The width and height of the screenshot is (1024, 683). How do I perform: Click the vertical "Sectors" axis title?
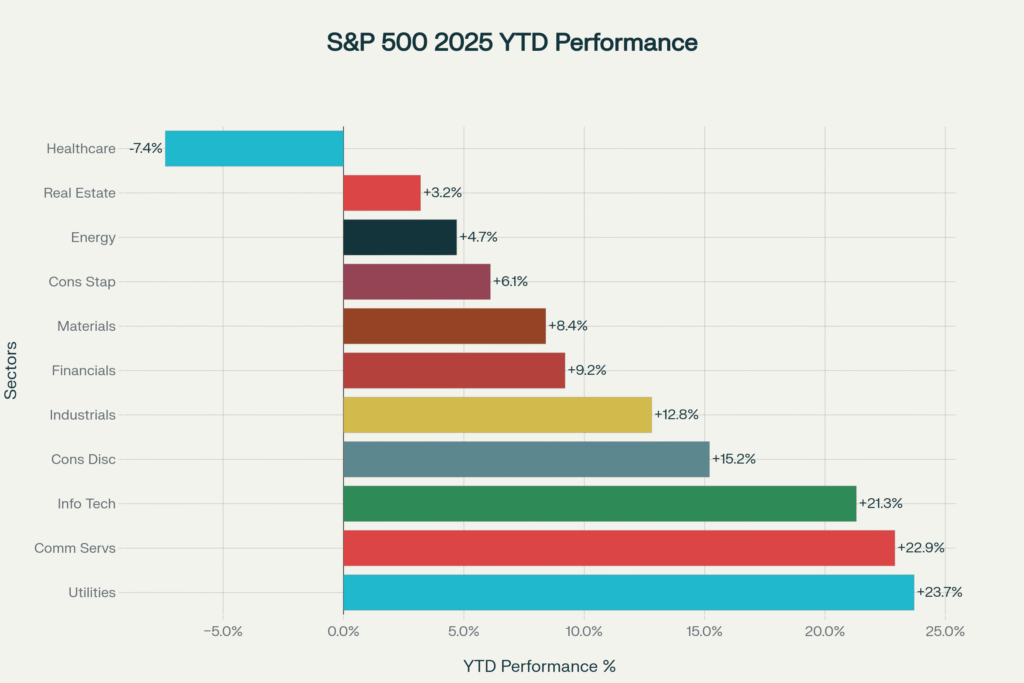click(x=11, y=370)
